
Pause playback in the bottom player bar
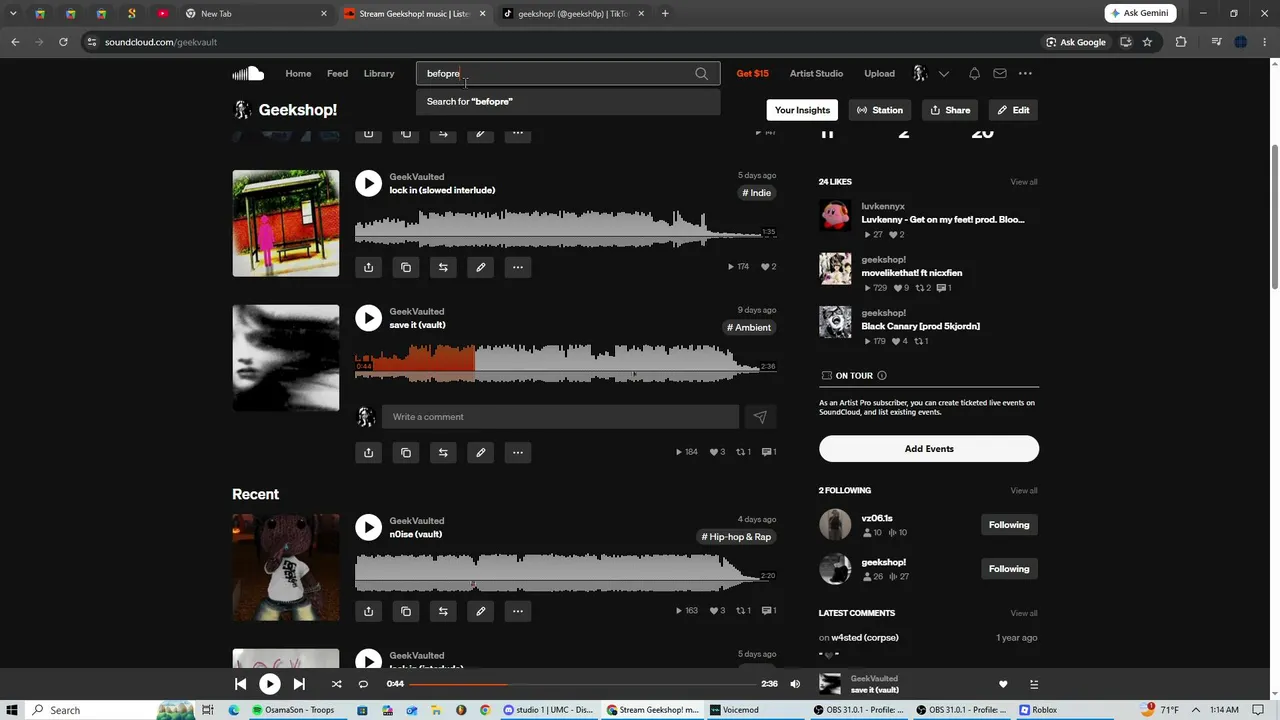coord(270,684)
